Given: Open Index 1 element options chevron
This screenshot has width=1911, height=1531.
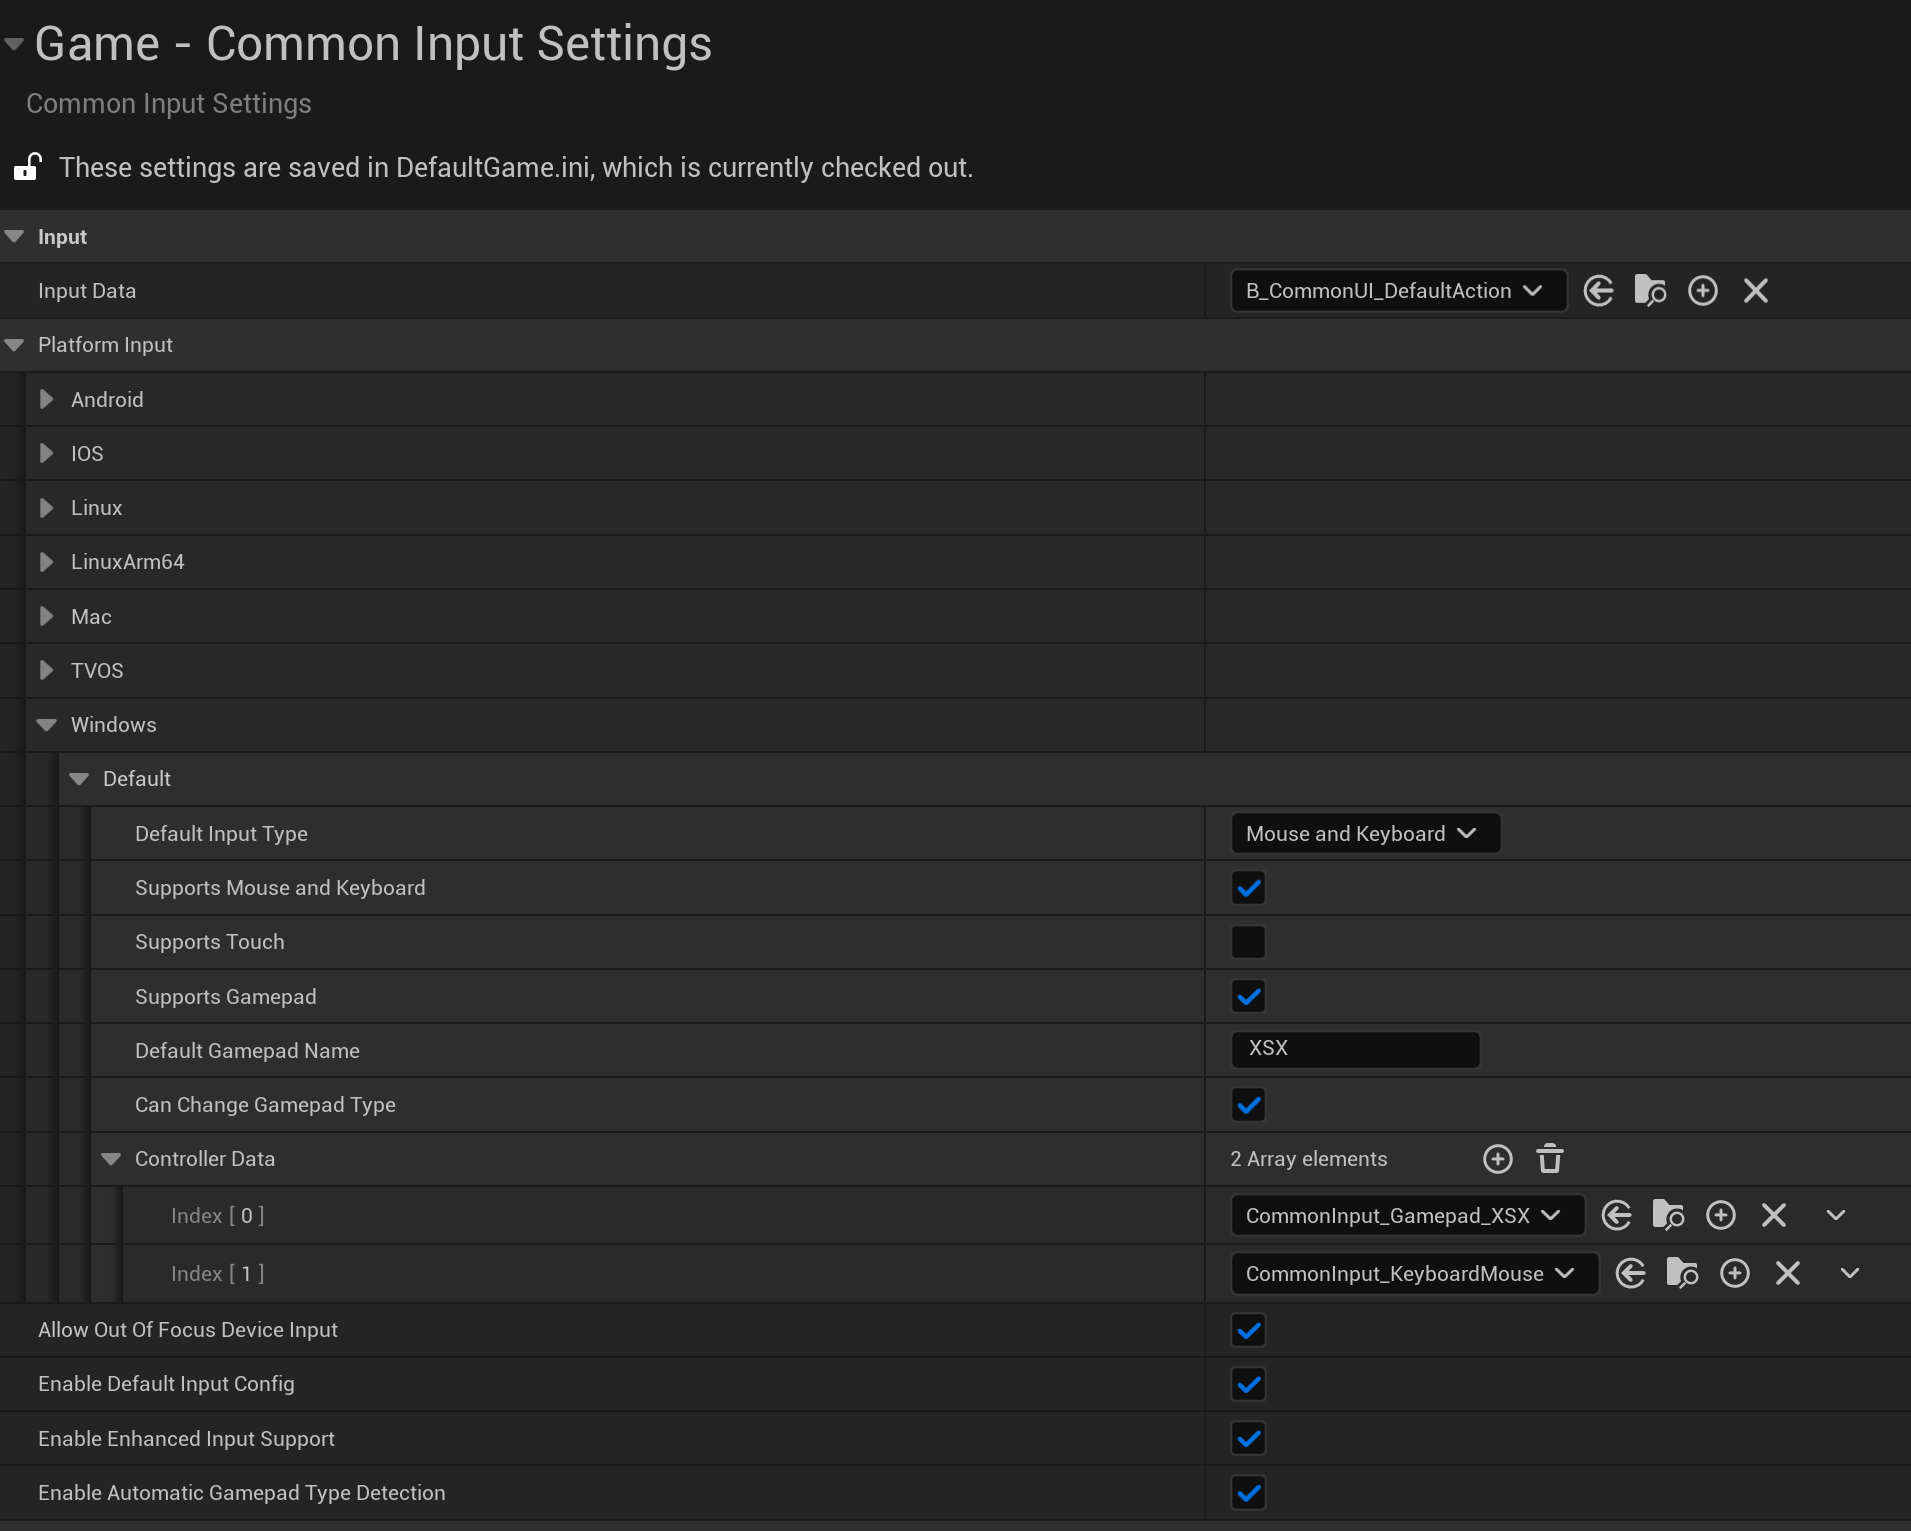Looking at the screenshot, I should coord(1850,1274).
